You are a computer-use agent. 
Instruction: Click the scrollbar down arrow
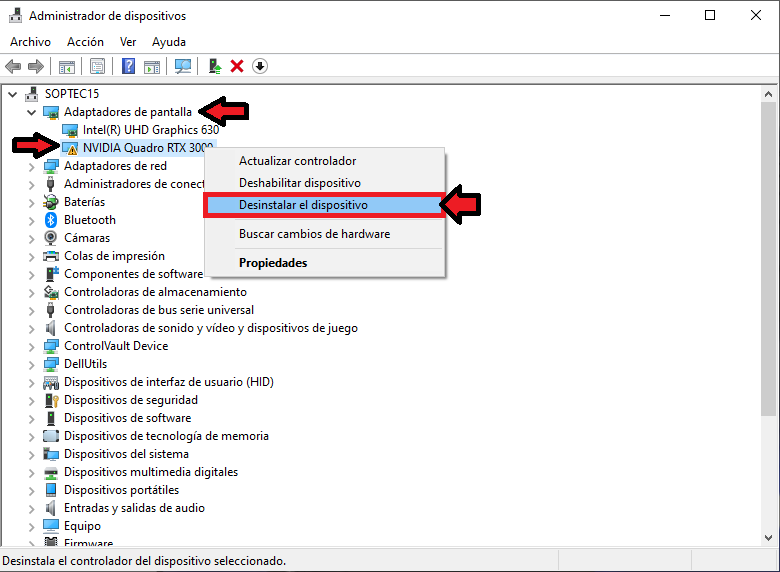pos(769,538)
